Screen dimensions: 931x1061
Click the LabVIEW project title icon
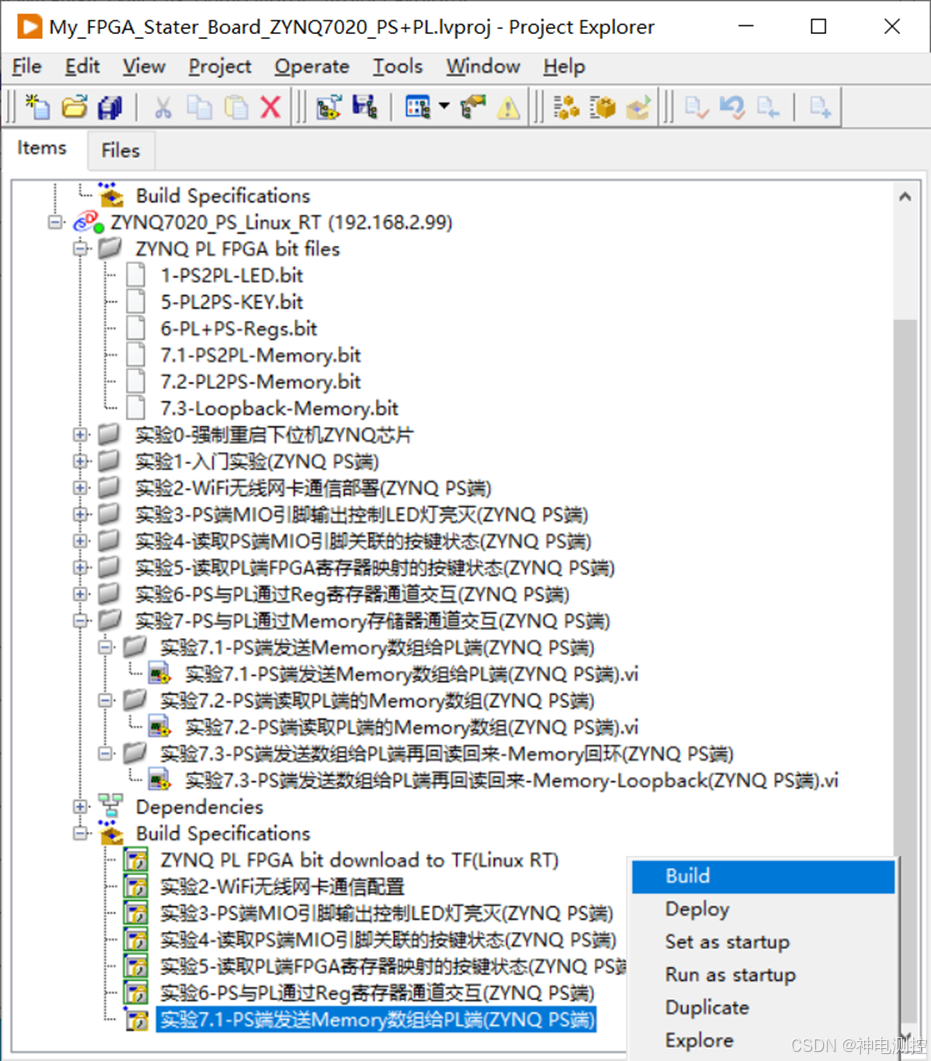pyautogui.click(x=29, y=27)
